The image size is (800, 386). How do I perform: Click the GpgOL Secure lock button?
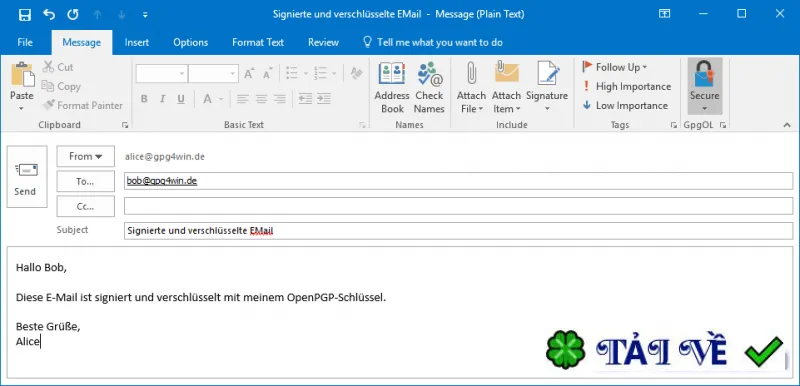coord(705,86)
